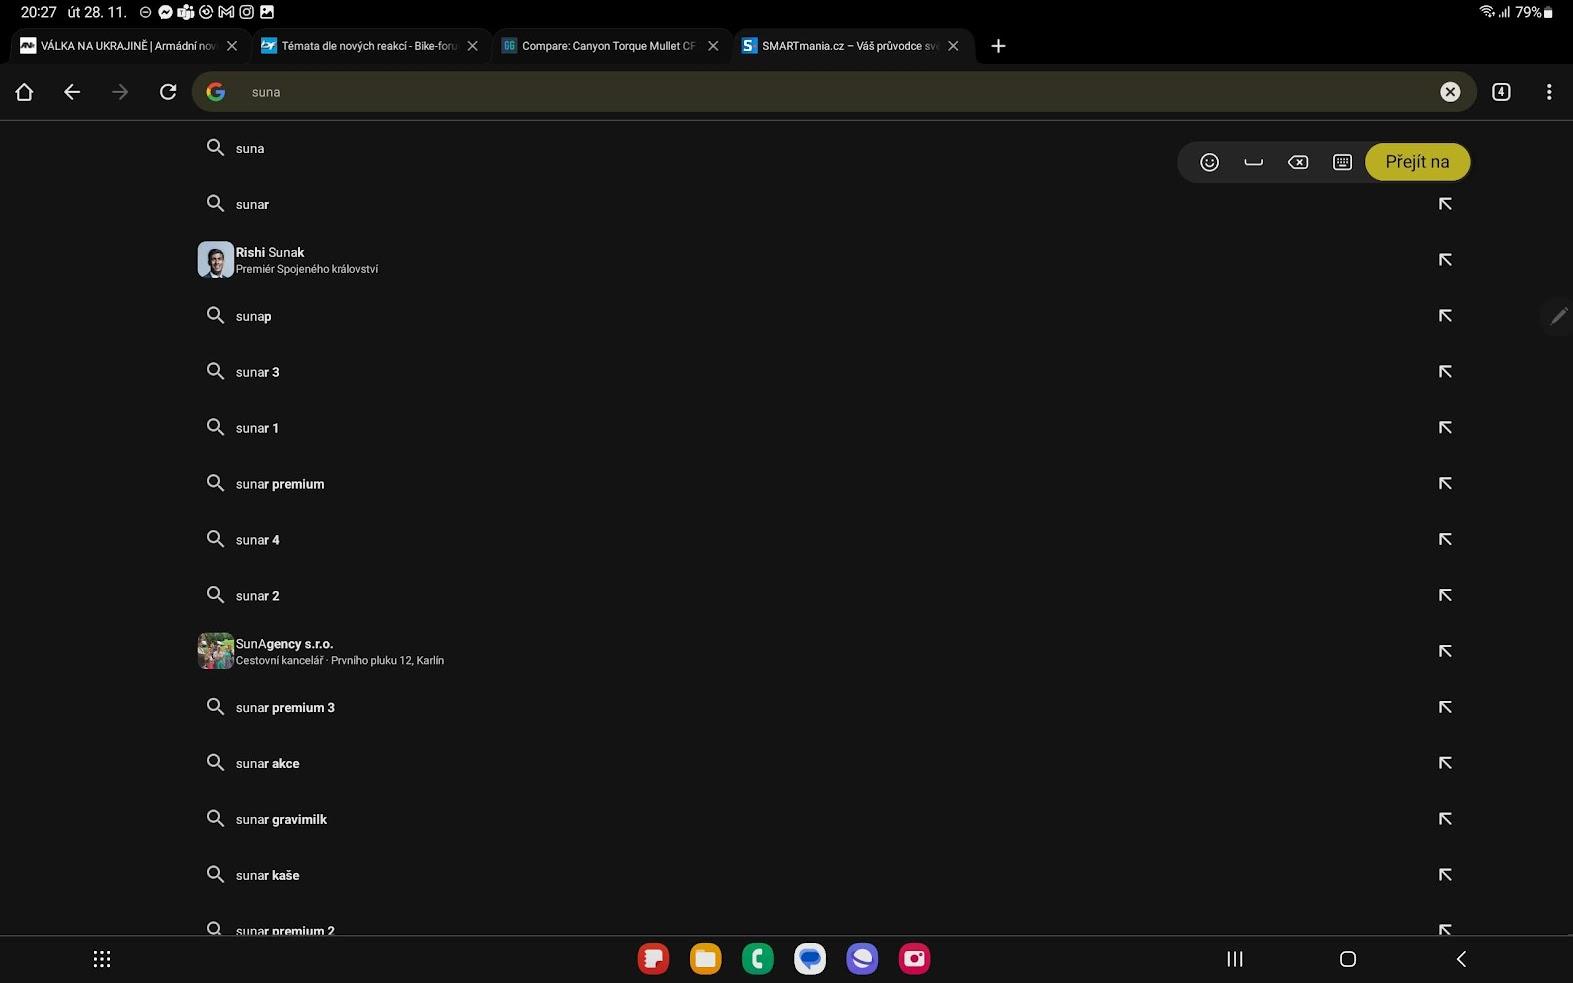Tap the home navigation button
Screen dimensions: 1573x983
click(x=1348, y=959)
